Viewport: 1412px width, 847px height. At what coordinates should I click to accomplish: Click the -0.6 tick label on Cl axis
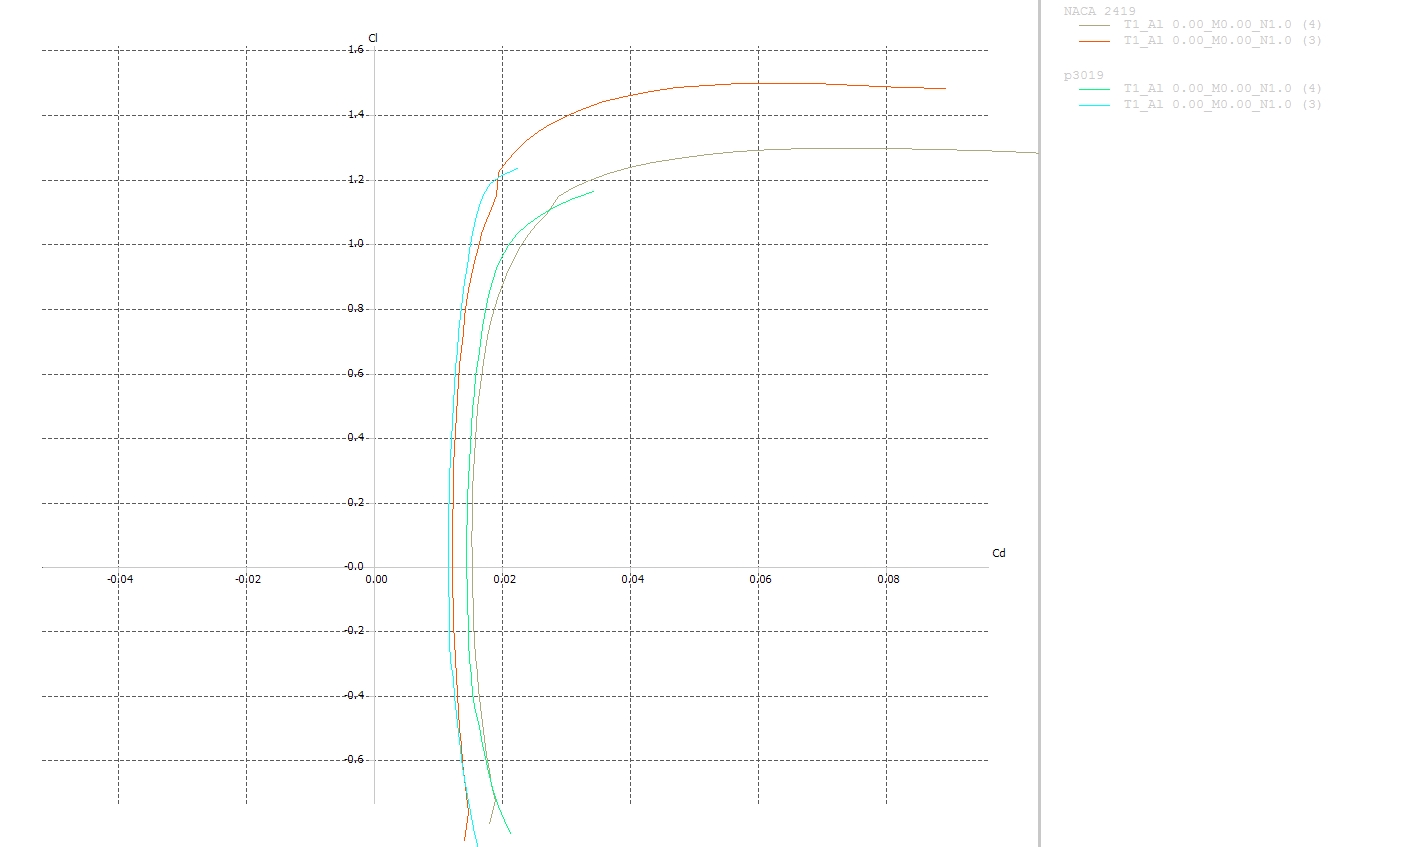[354, 759]
